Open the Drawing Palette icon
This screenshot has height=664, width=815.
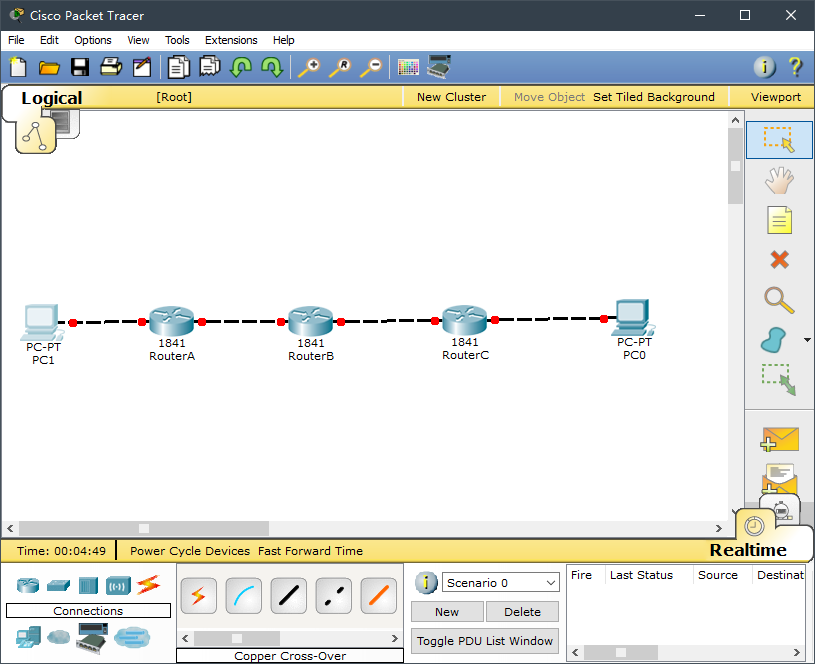point(408,67)
